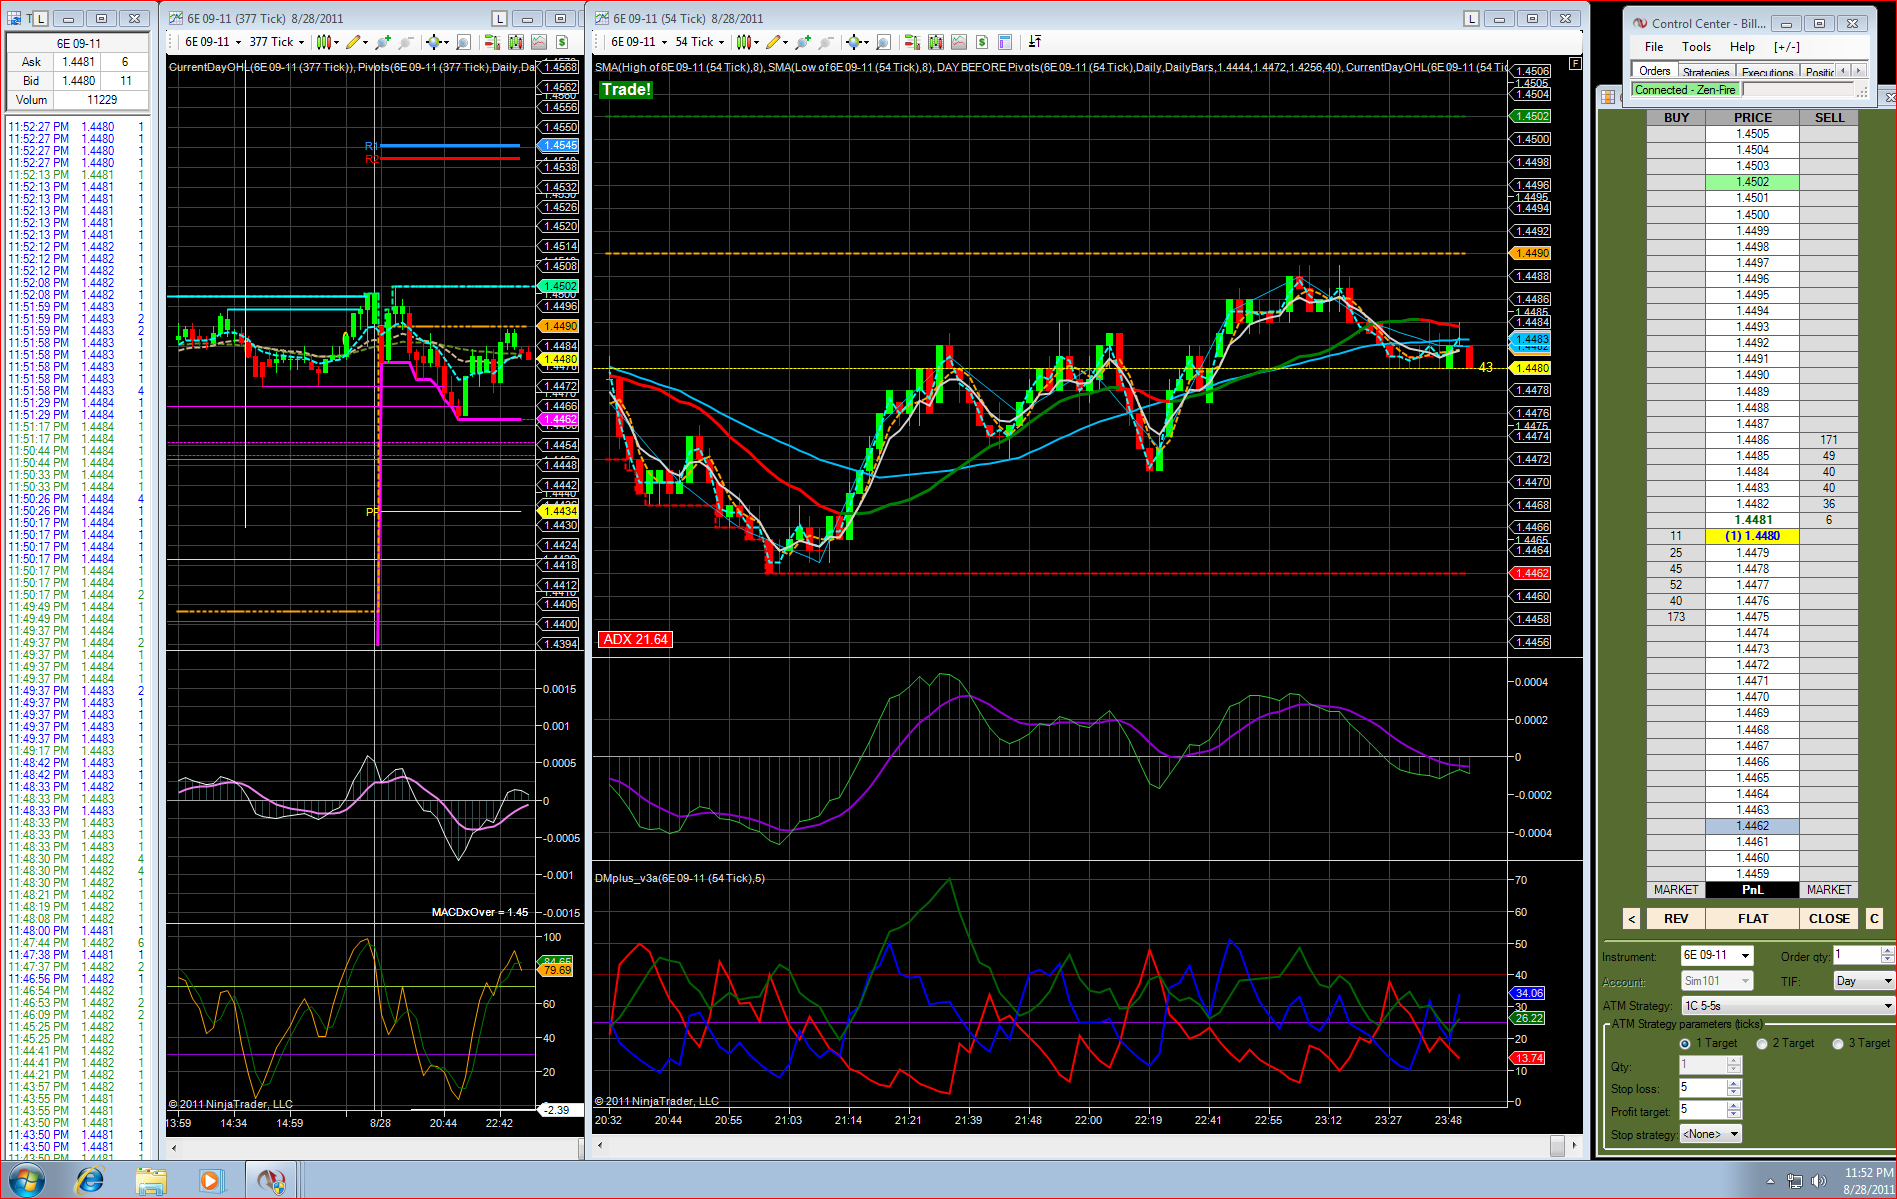Open strategies dollar icon in 54 Tick chart
This screenshot has height=1199, width=1897.
(982, 42)
